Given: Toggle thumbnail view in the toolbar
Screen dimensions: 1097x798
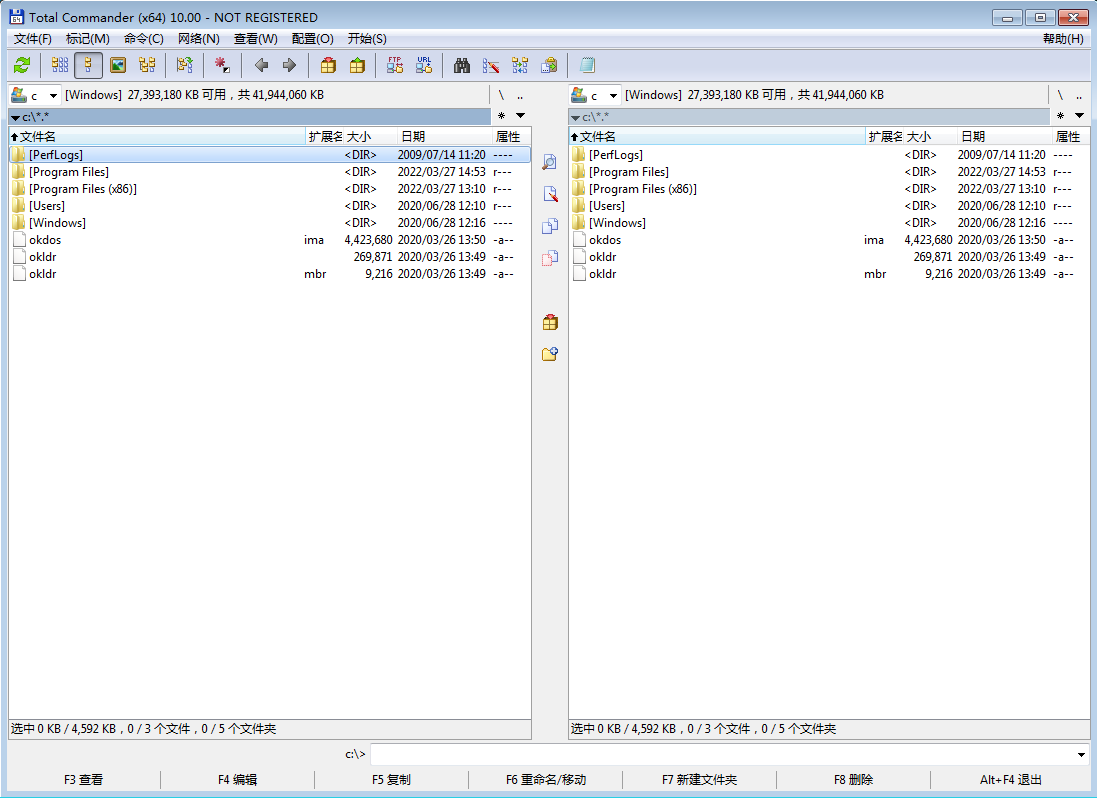Looking at the screenshot, I should (118, 66).
